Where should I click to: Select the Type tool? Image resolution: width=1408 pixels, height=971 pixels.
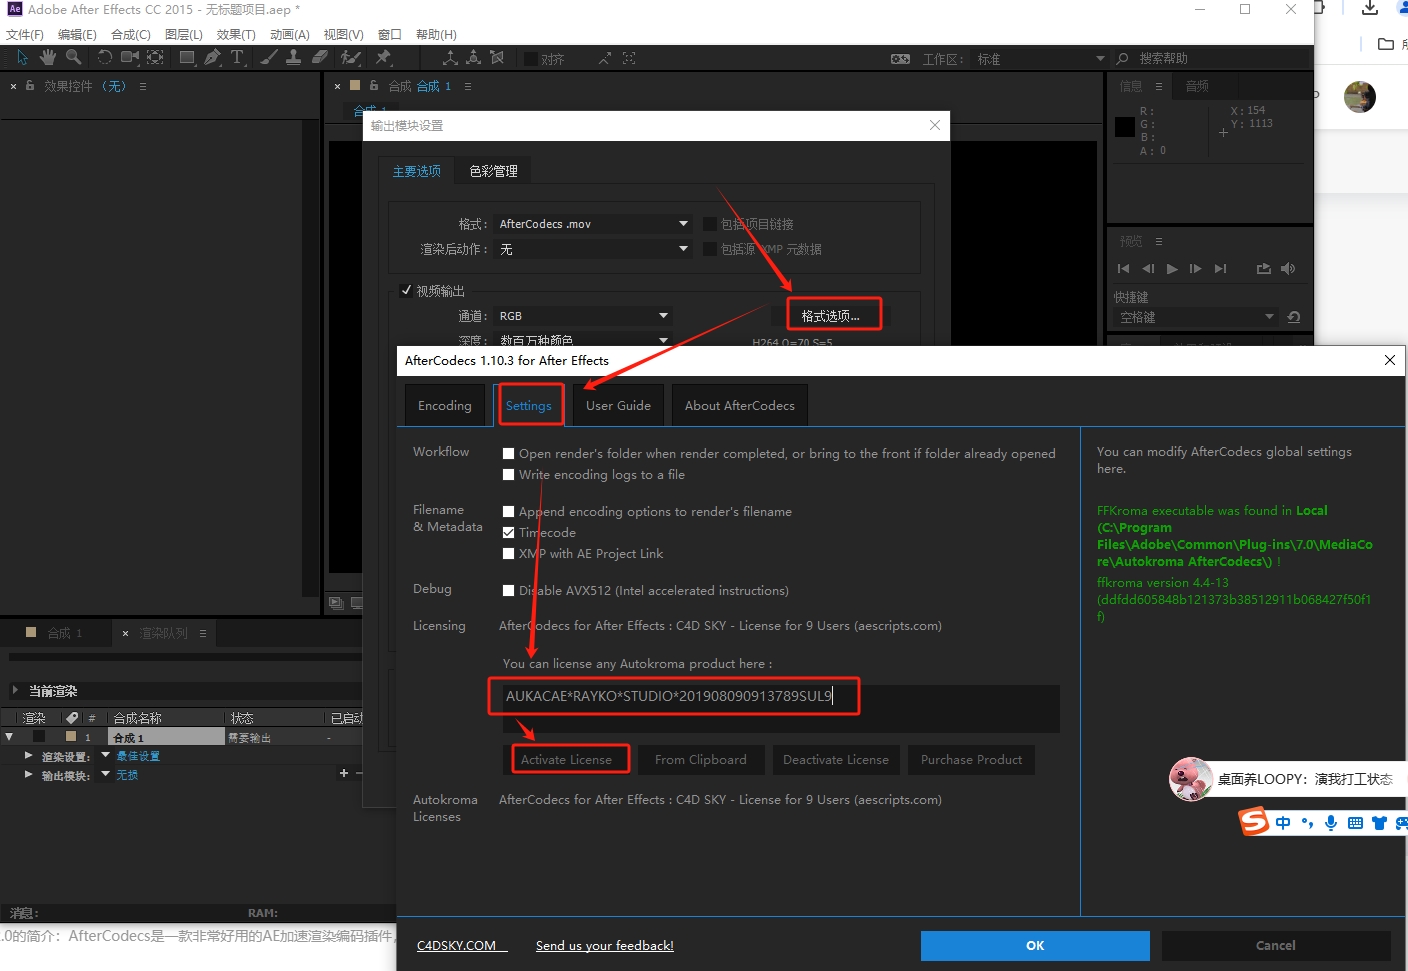(237, 57)
